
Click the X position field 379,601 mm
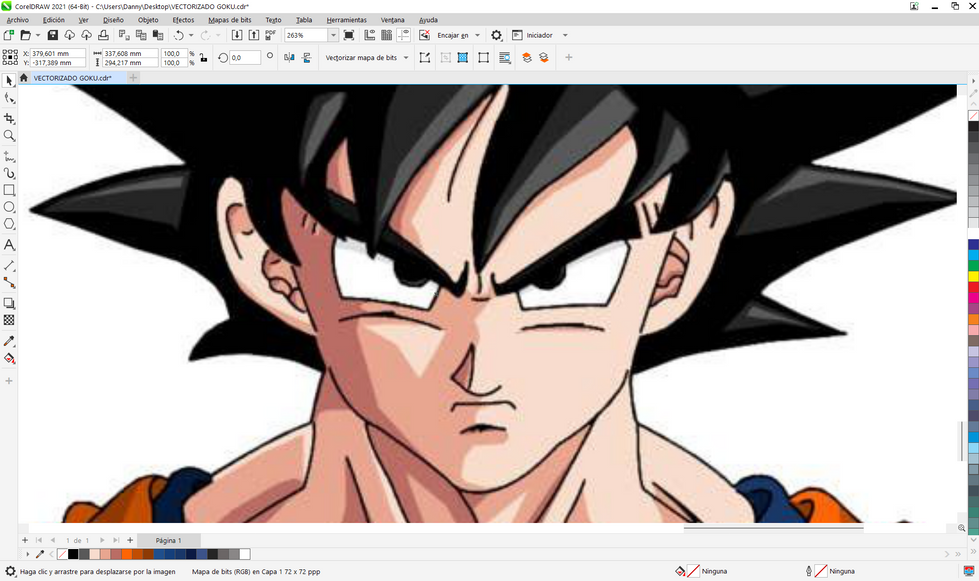coord(57,54)
